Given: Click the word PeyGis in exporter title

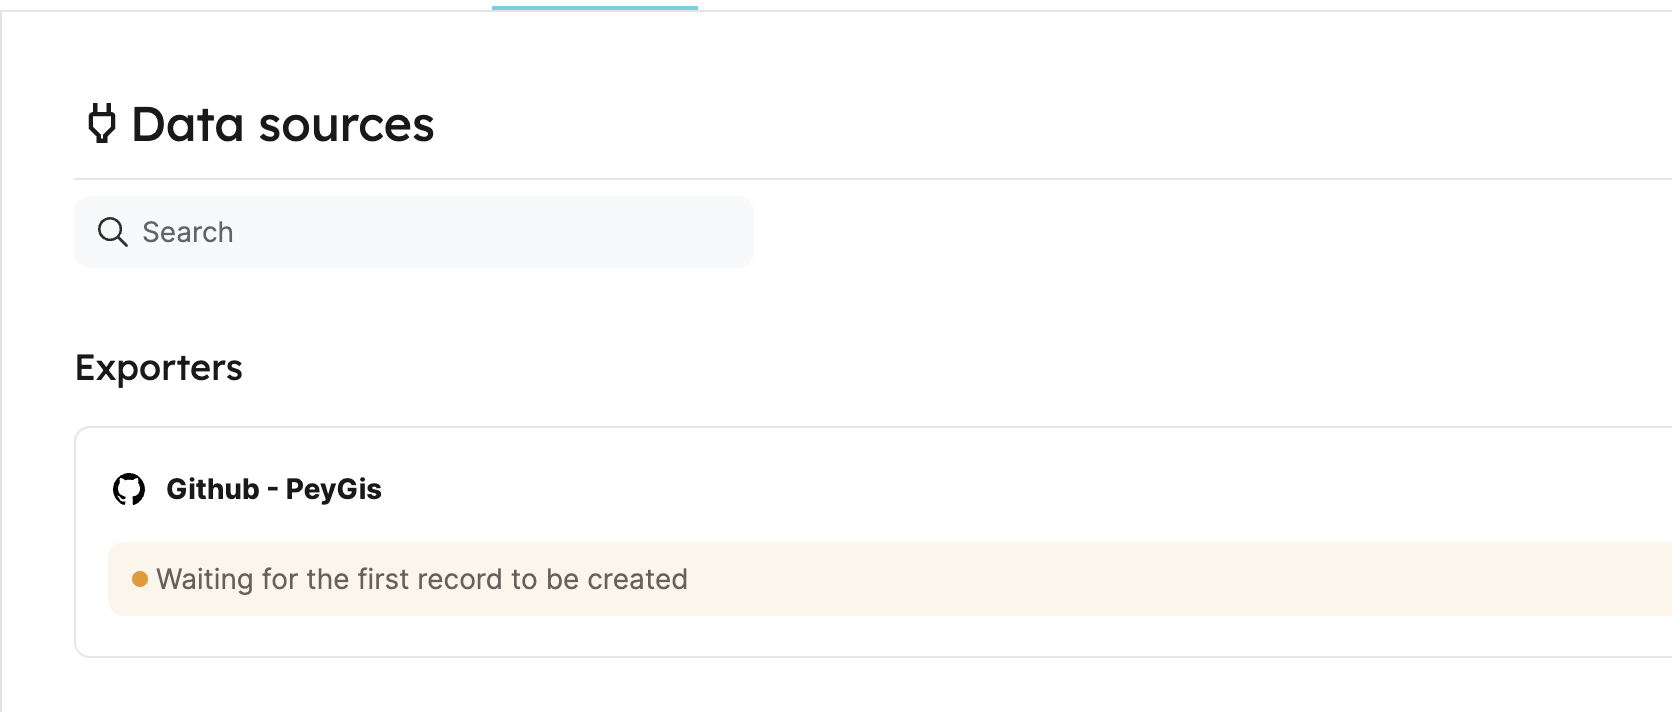Looking at the screenshot, I should (334, 489).
